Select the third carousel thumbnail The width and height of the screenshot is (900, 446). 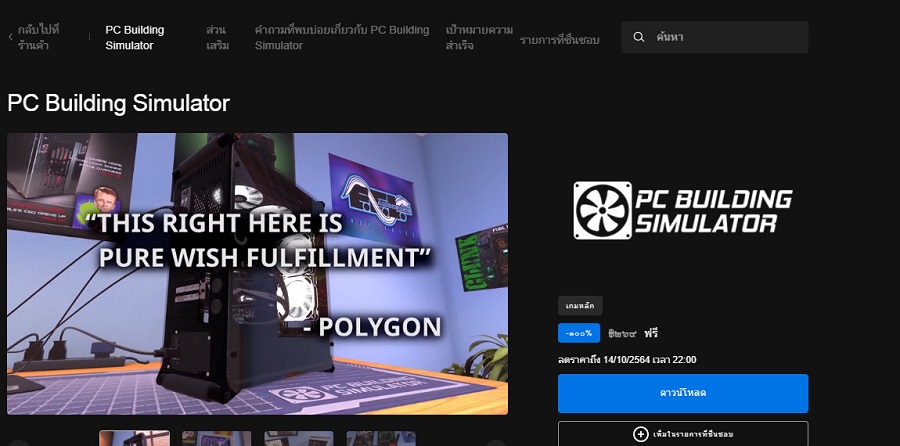pos(298,438)
